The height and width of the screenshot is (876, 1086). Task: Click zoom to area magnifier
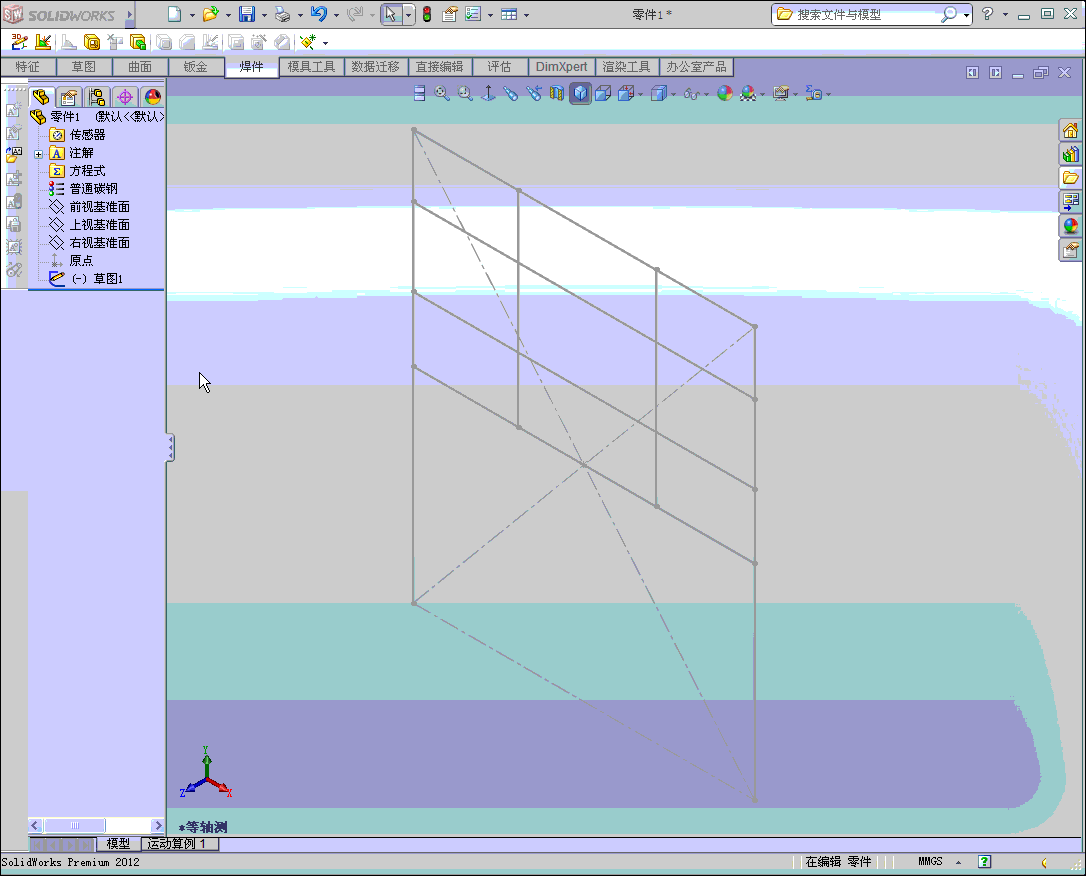pos(465,93)
